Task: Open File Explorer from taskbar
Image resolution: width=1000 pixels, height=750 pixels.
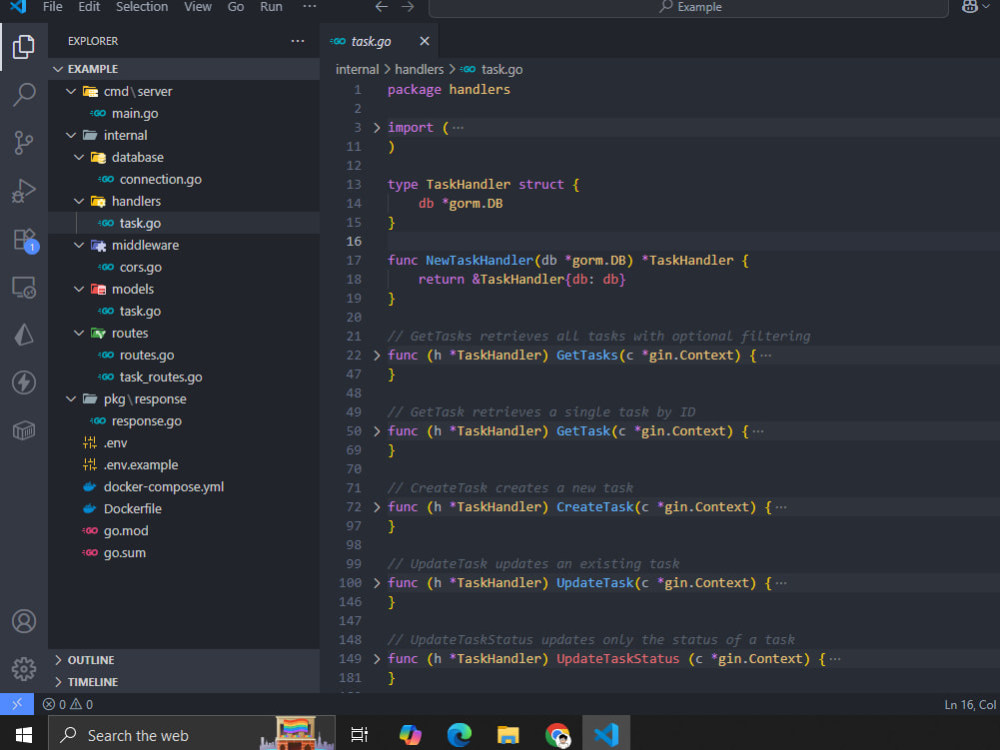Action: (x=508, y=735)
